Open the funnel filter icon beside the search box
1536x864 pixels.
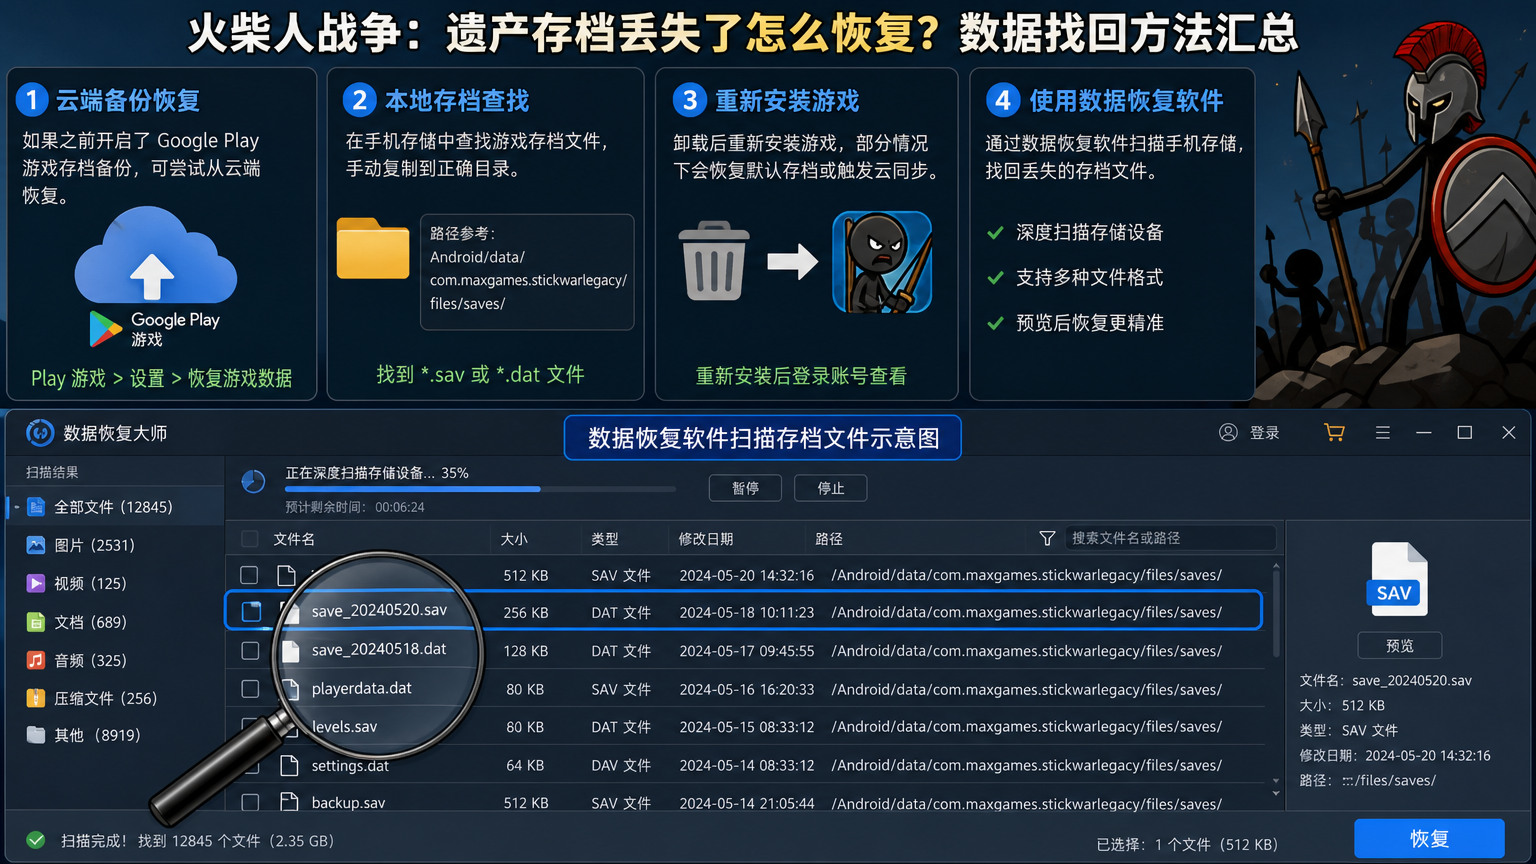[x=1047, y=538]
